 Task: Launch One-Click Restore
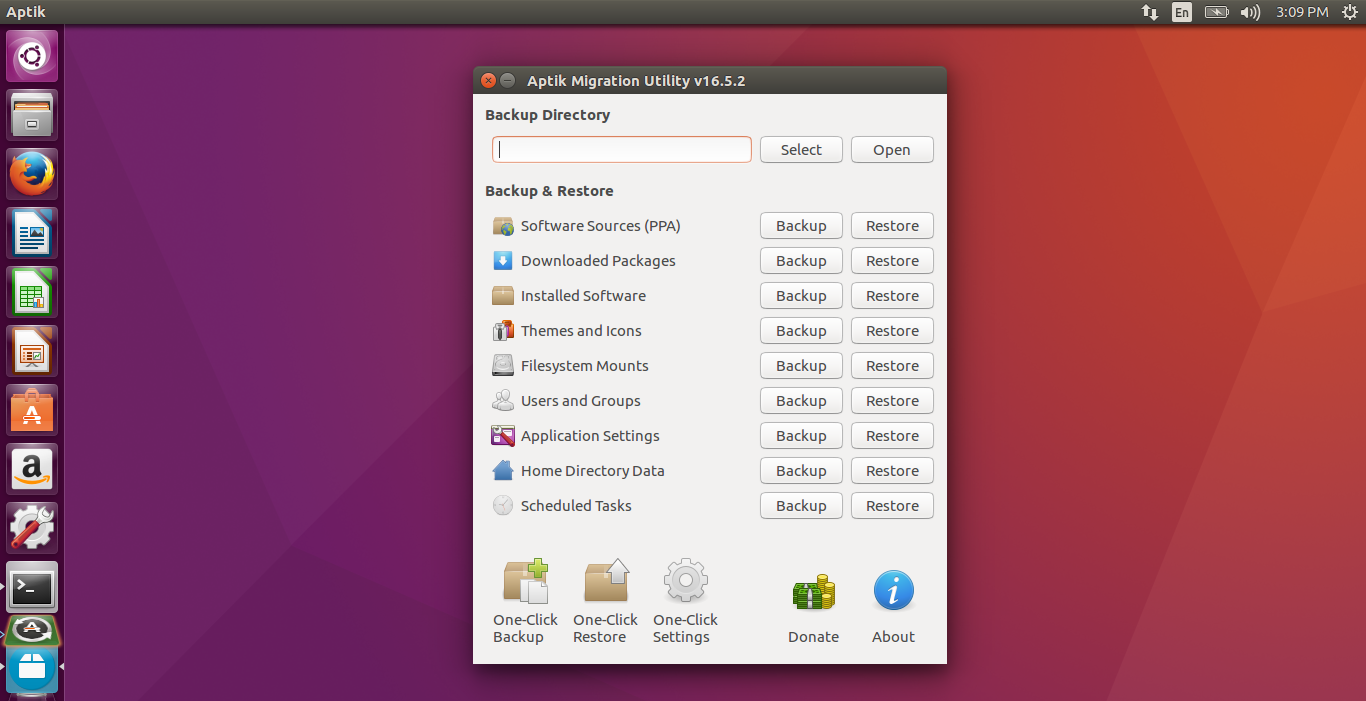[x=605, y=601]
